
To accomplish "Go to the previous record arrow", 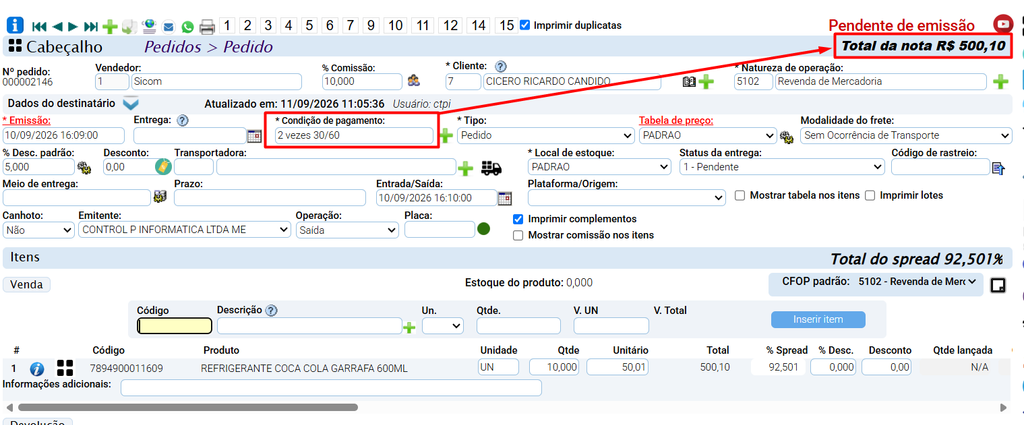I will pos(57,27).
